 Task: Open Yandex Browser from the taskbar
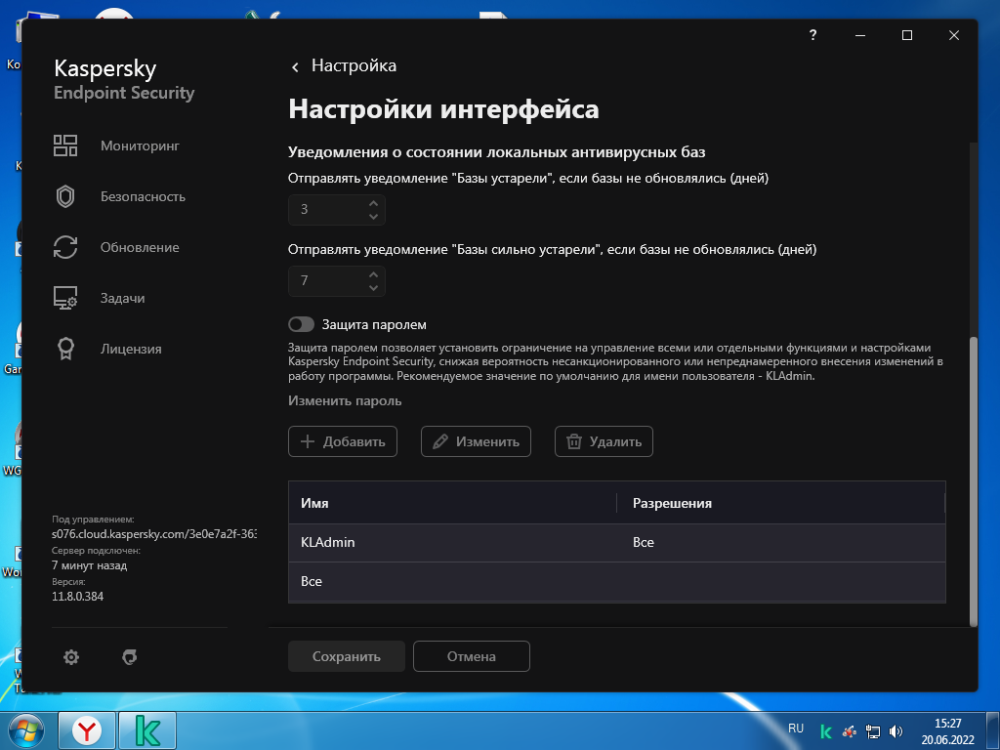87,731
